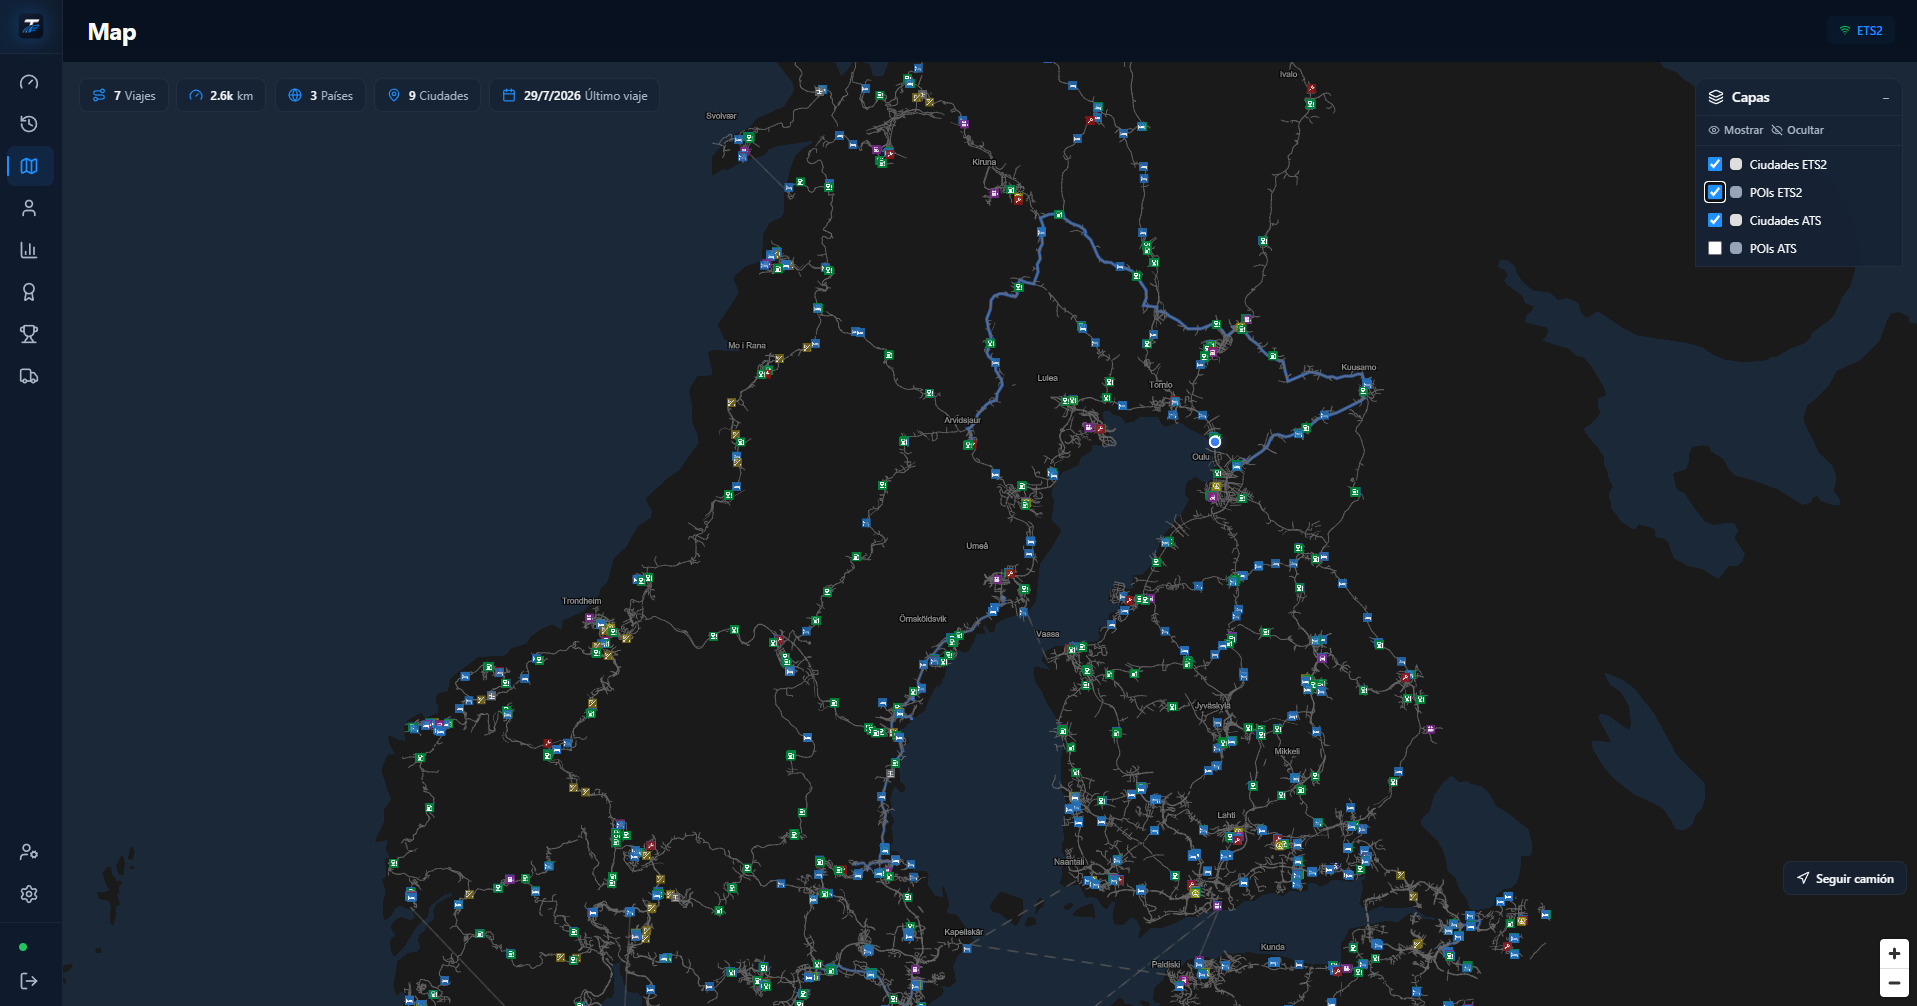
Task: Click the Luleå city label on map
Action: 1047,378
